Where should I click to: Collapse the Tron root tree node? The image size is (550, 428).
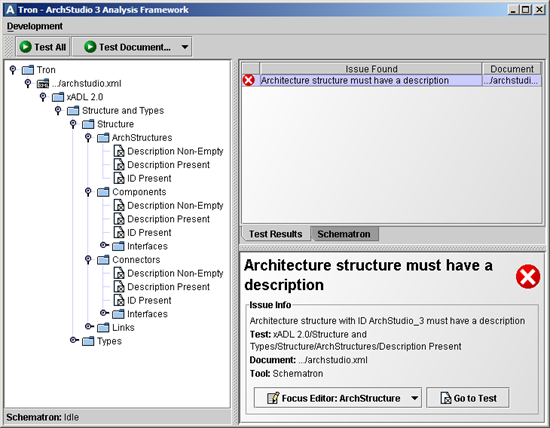click(13, 70)
